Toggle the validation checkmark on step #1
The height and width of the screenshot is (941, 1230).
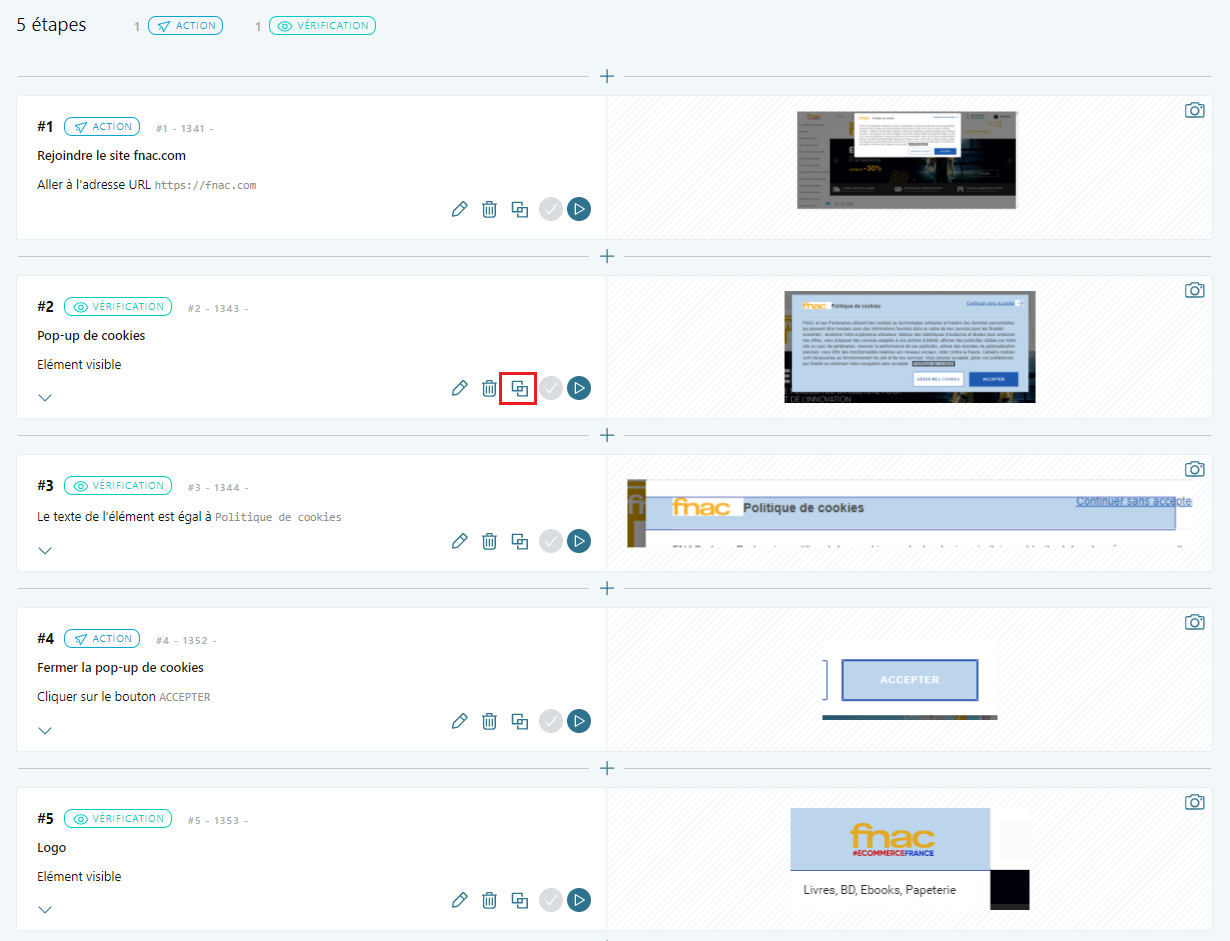click(550, 209)
